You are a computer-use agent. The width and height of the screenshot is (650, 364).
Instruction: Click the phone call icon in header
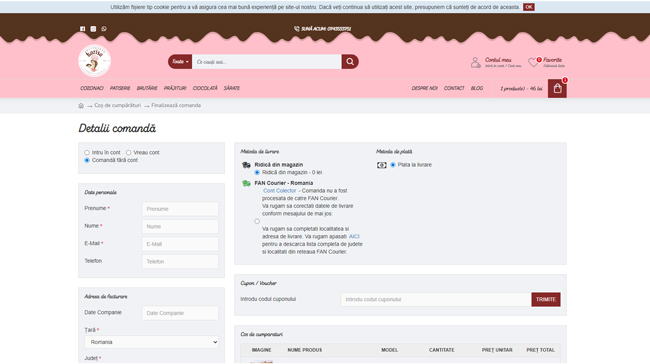point(296,29)
